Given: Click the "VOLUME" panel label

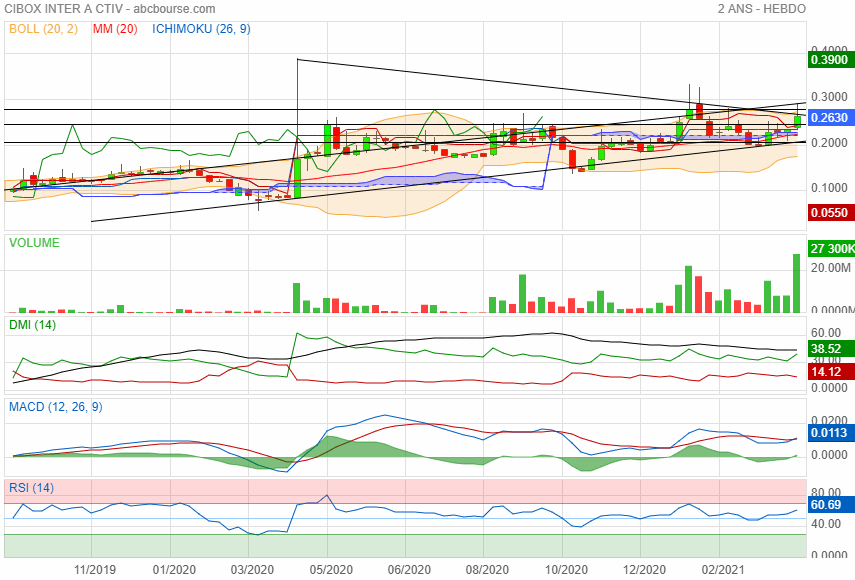Looking at the screenshot, I should (34, 243).
